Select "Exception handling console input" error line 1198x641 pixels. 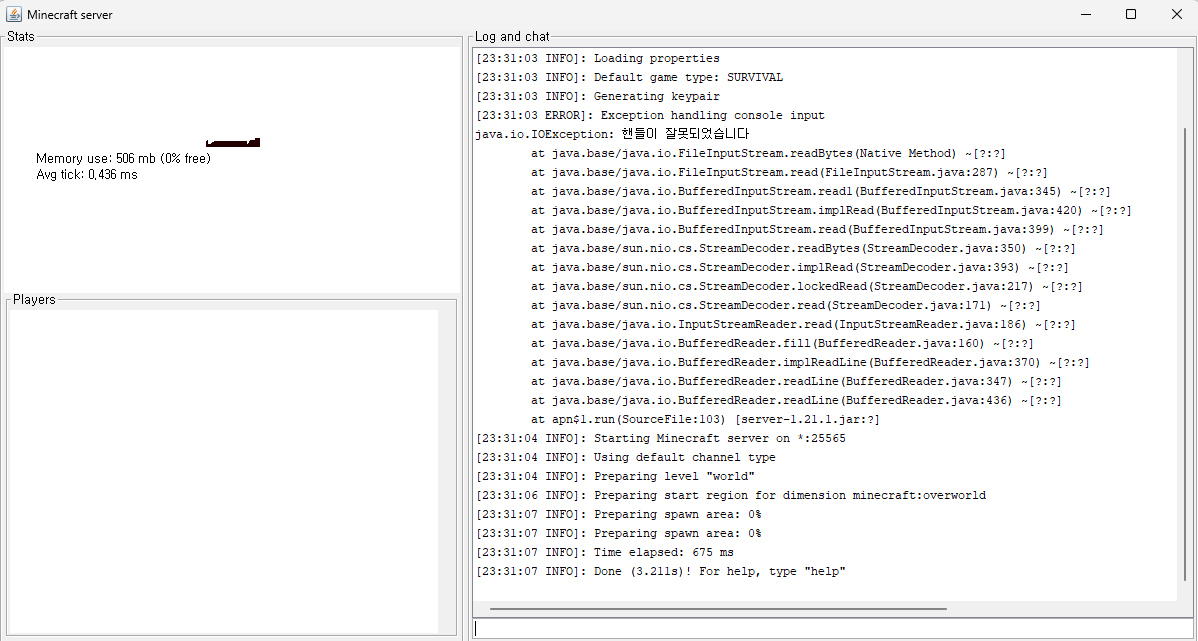click(x=650, y=115)
